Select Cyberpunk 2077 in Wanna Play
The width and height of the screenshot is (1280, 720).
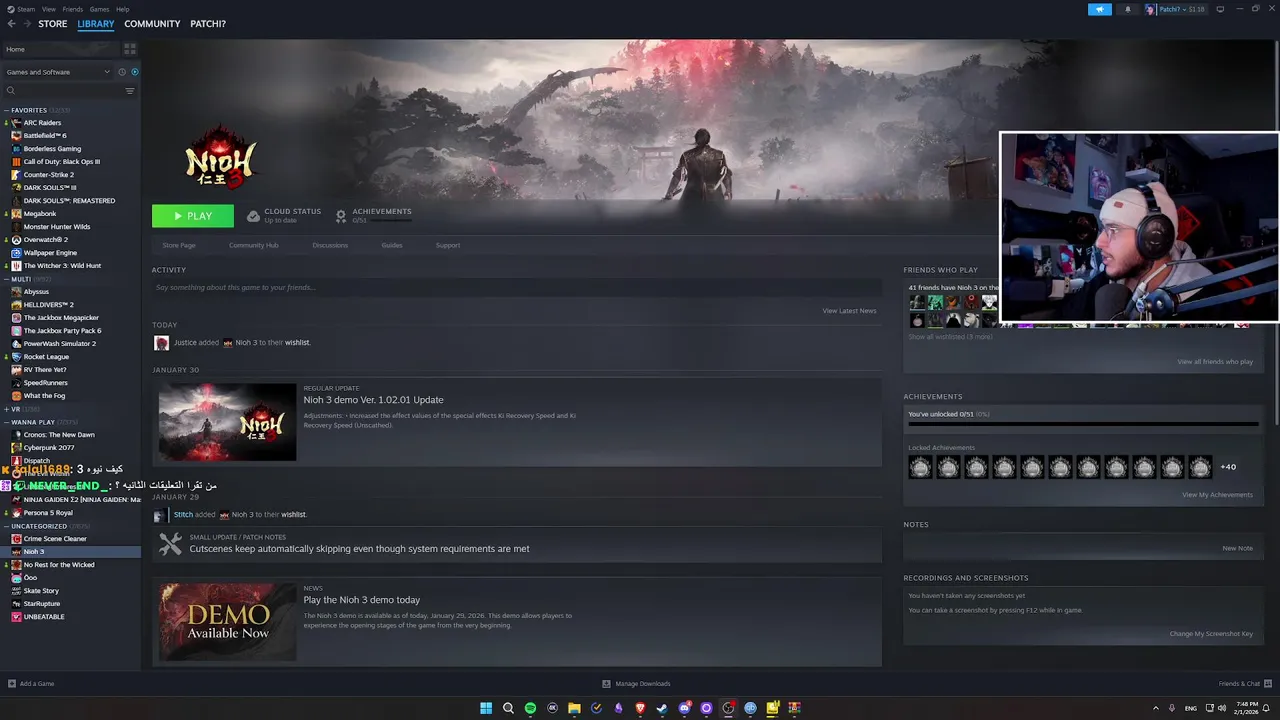49,448
